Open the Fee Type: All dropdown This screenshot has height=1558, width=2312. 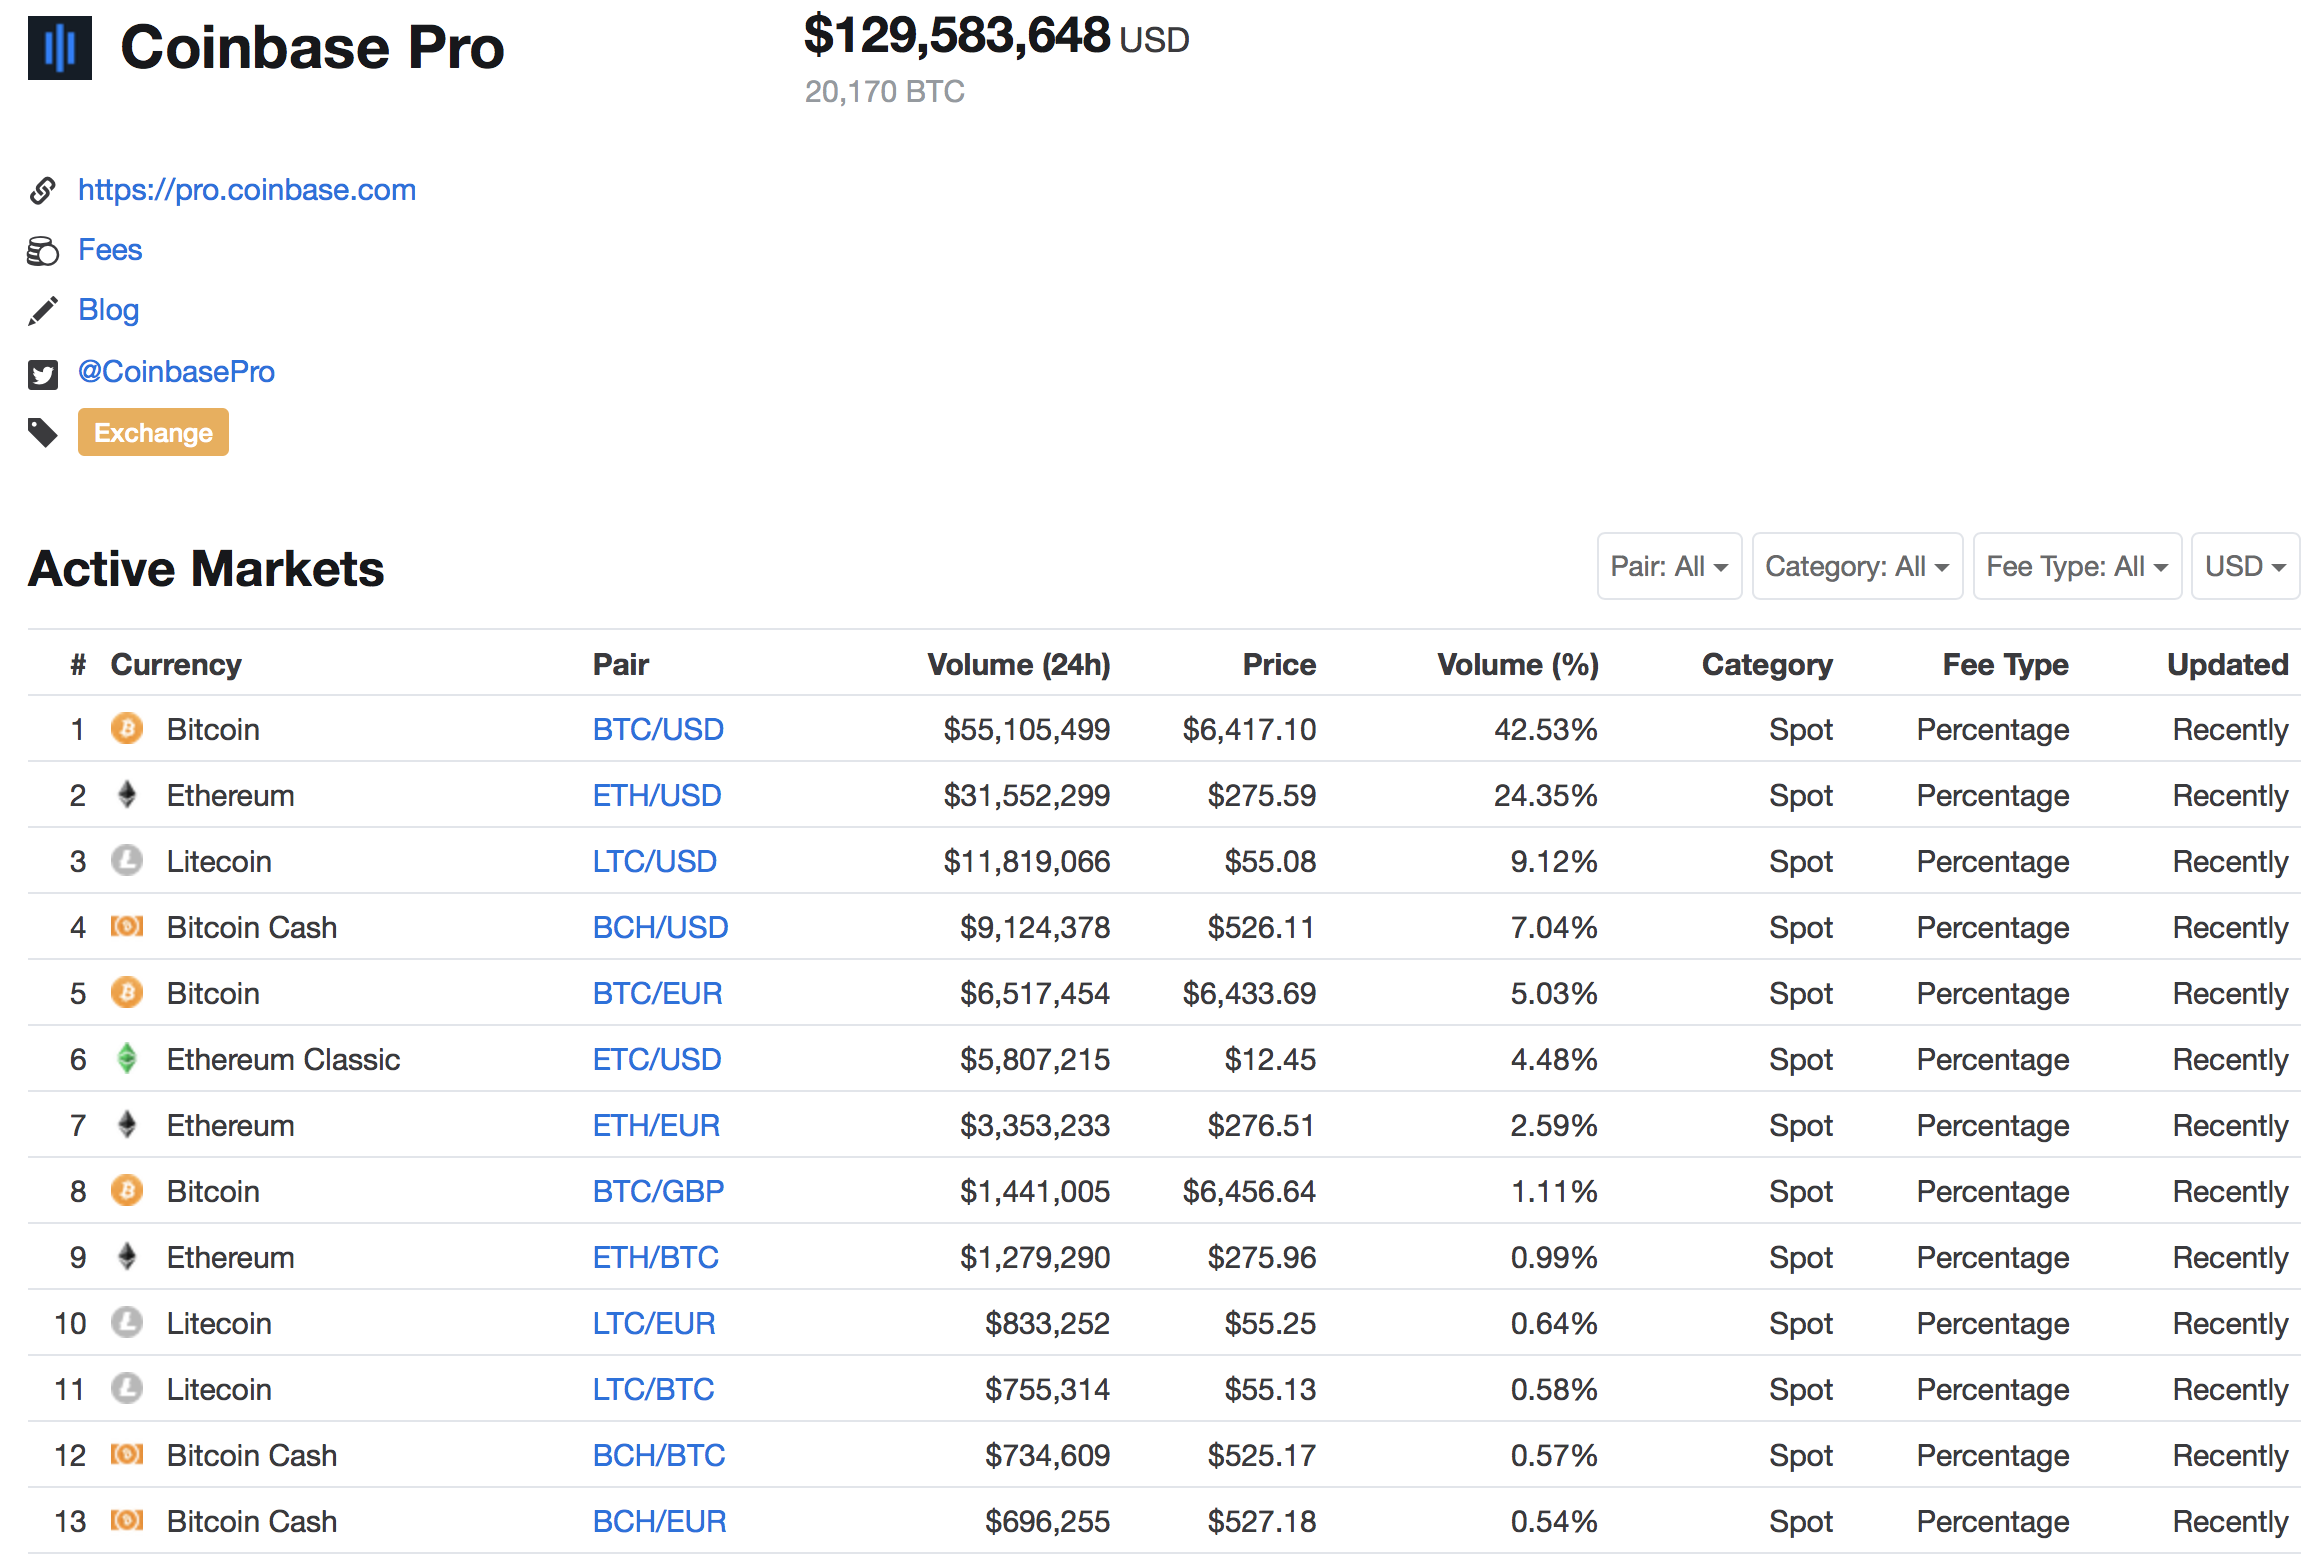tap(2077, 566)
